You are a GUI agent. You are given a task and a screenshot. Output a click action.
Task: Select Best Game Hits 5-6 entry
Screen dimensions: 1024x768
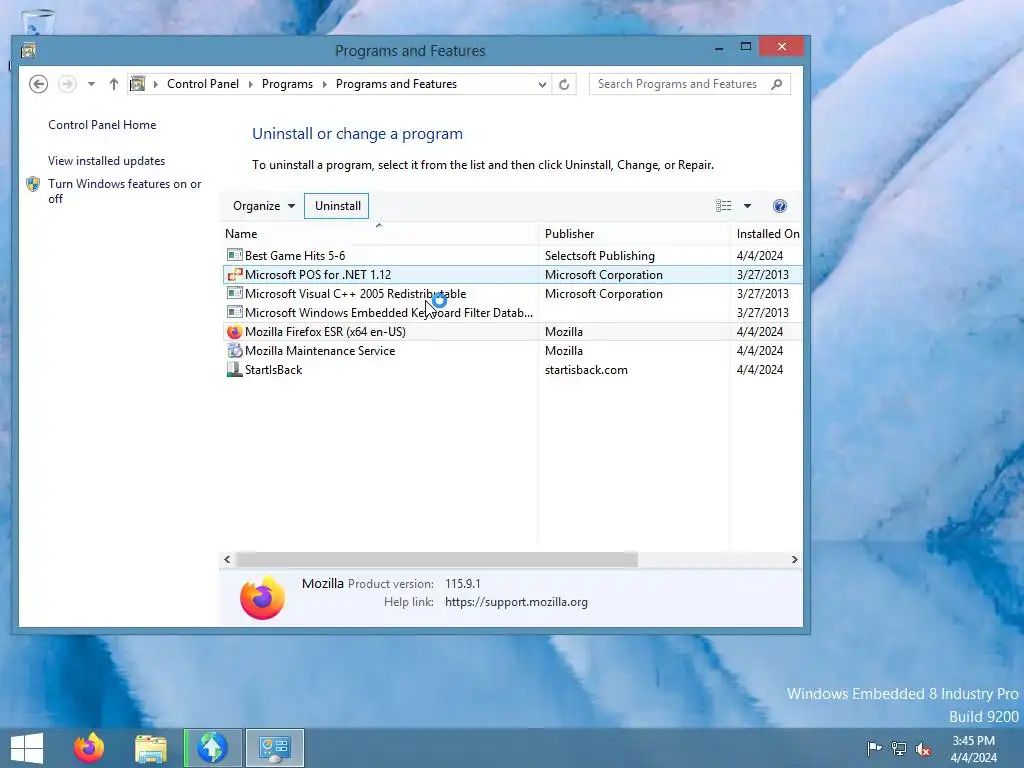coord(513,255)
